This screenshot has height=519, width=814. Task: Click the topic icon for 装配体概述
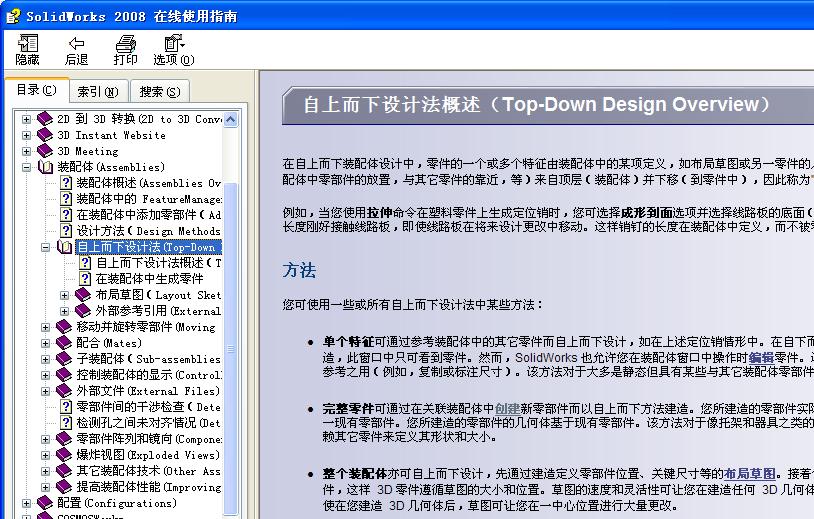tap(66, 183)
